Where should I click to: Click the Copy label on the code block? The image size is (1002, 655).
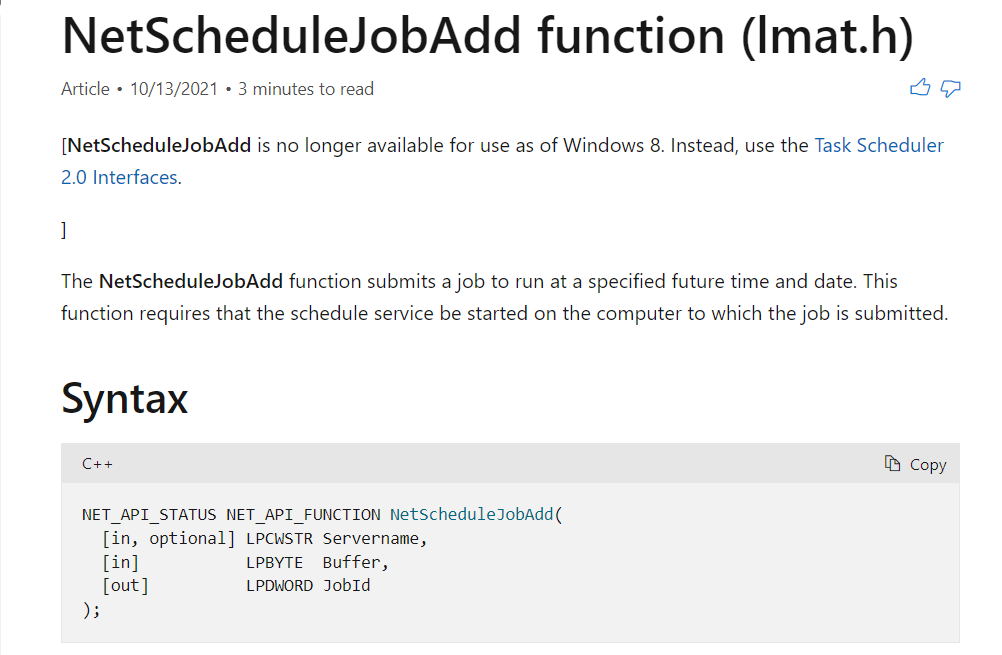tap(928, 465)
